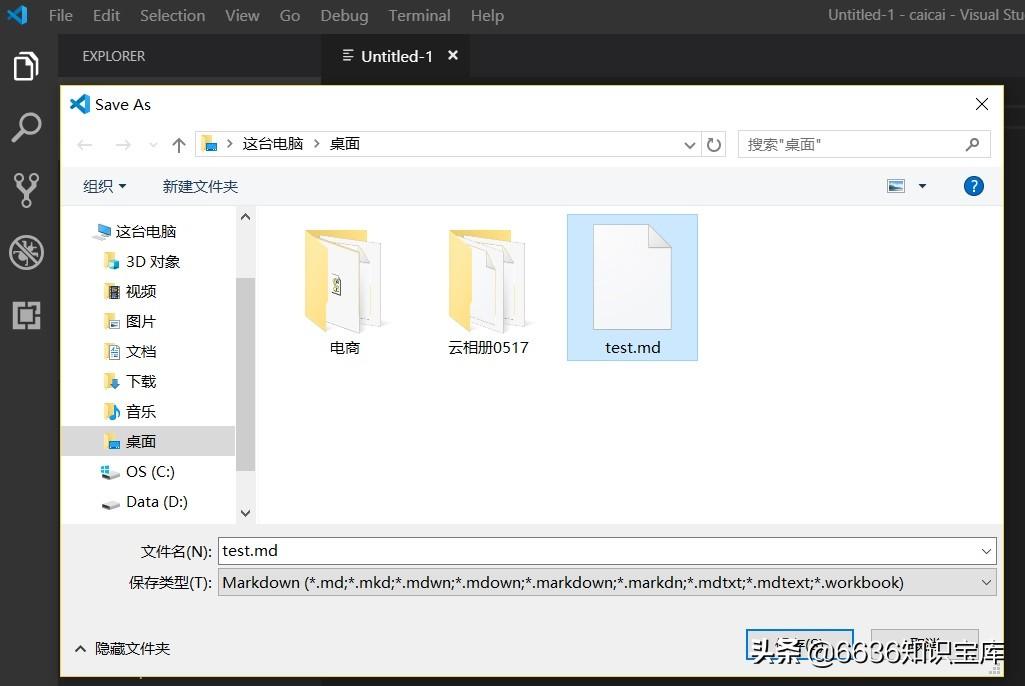Click the VS Code logo in title bar
The width and height of the screenshot is (1025, 686).
tap(18, 14)
